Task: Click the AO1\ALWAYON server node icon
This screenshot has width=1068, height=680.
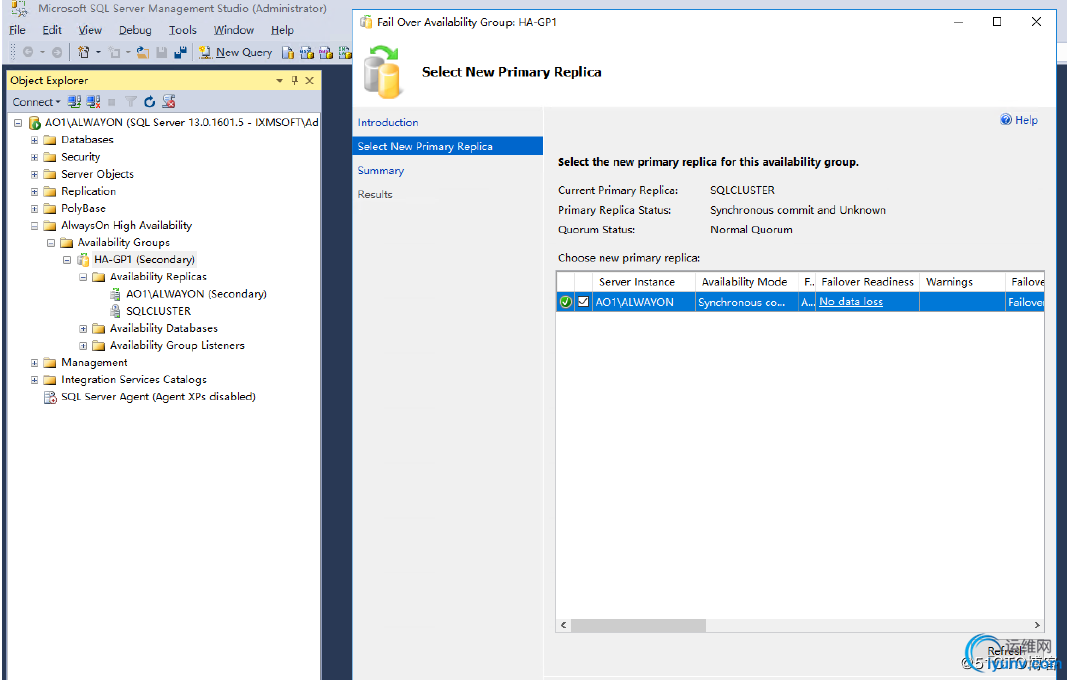Action: pyautogui.click(x=35, y=123)
